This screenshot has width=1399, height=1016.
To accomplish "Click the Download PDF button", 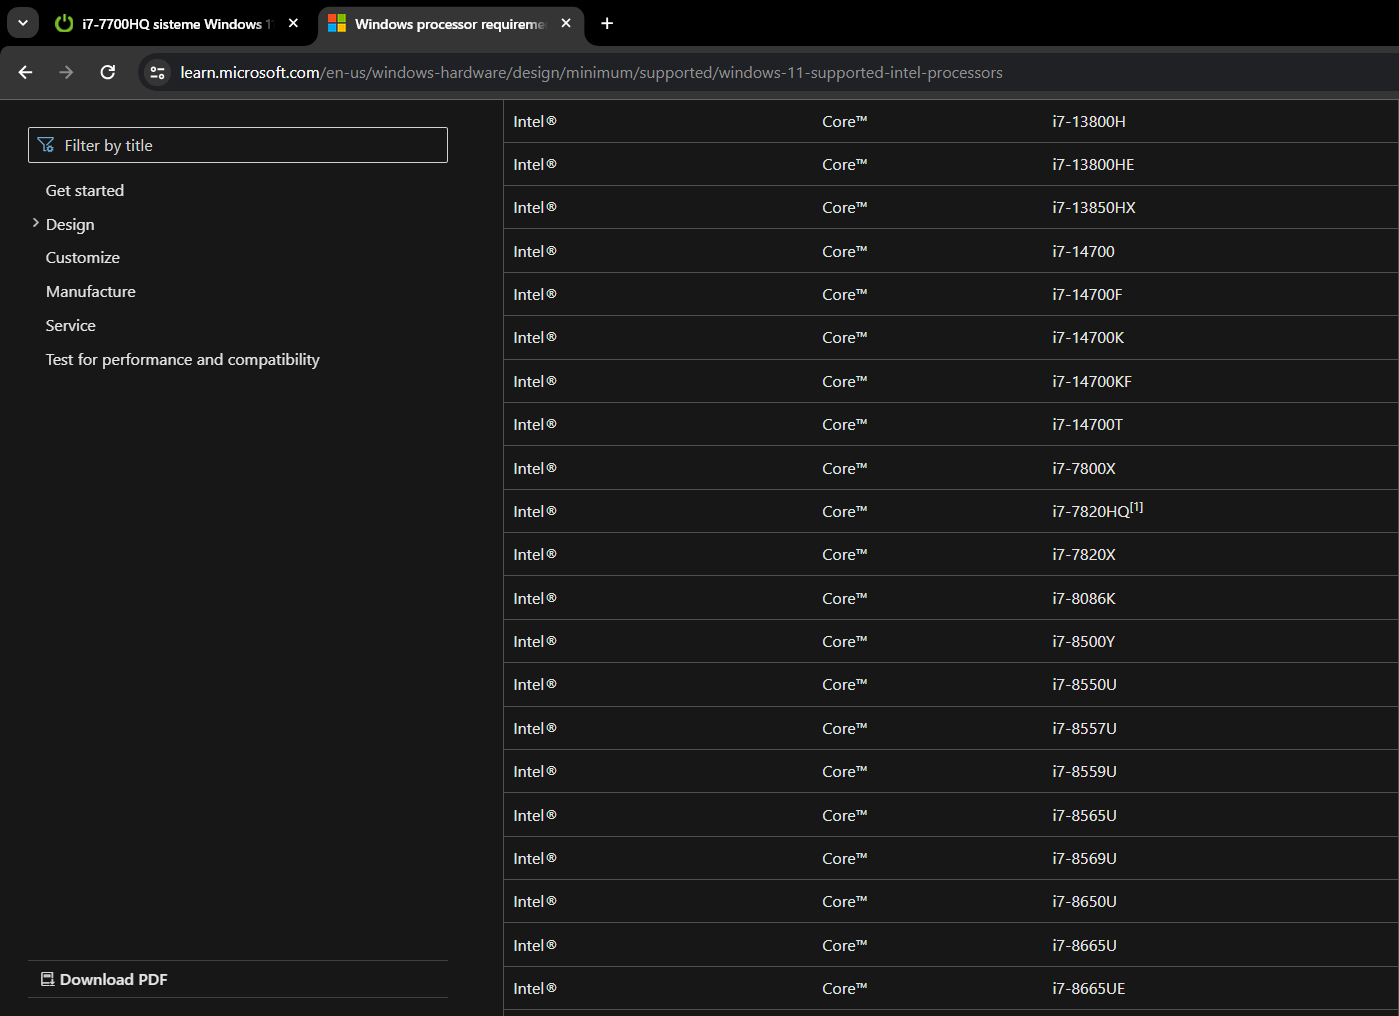I will click(104, 979).
